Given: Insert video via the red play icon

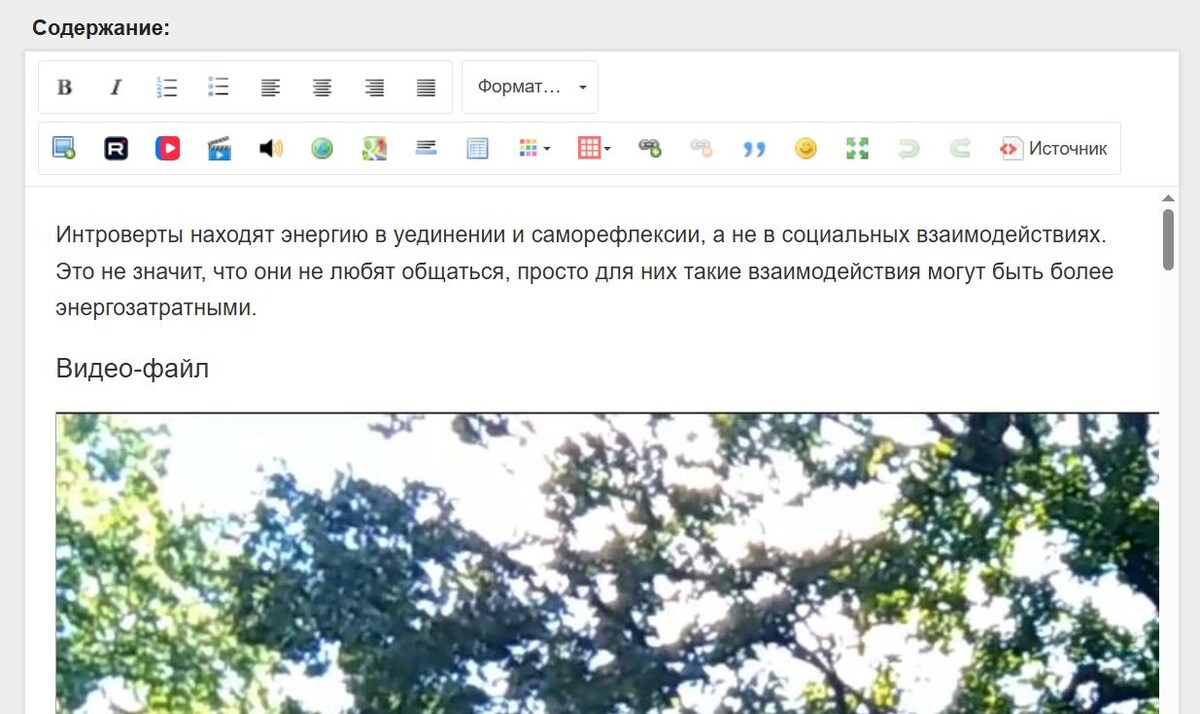Looking at the screenshot, I should click(167, 149).
